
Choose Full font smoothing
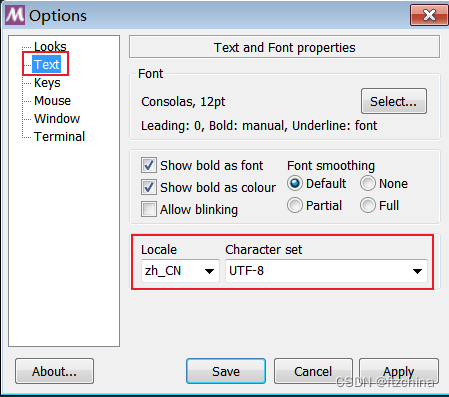pos(368,205)
